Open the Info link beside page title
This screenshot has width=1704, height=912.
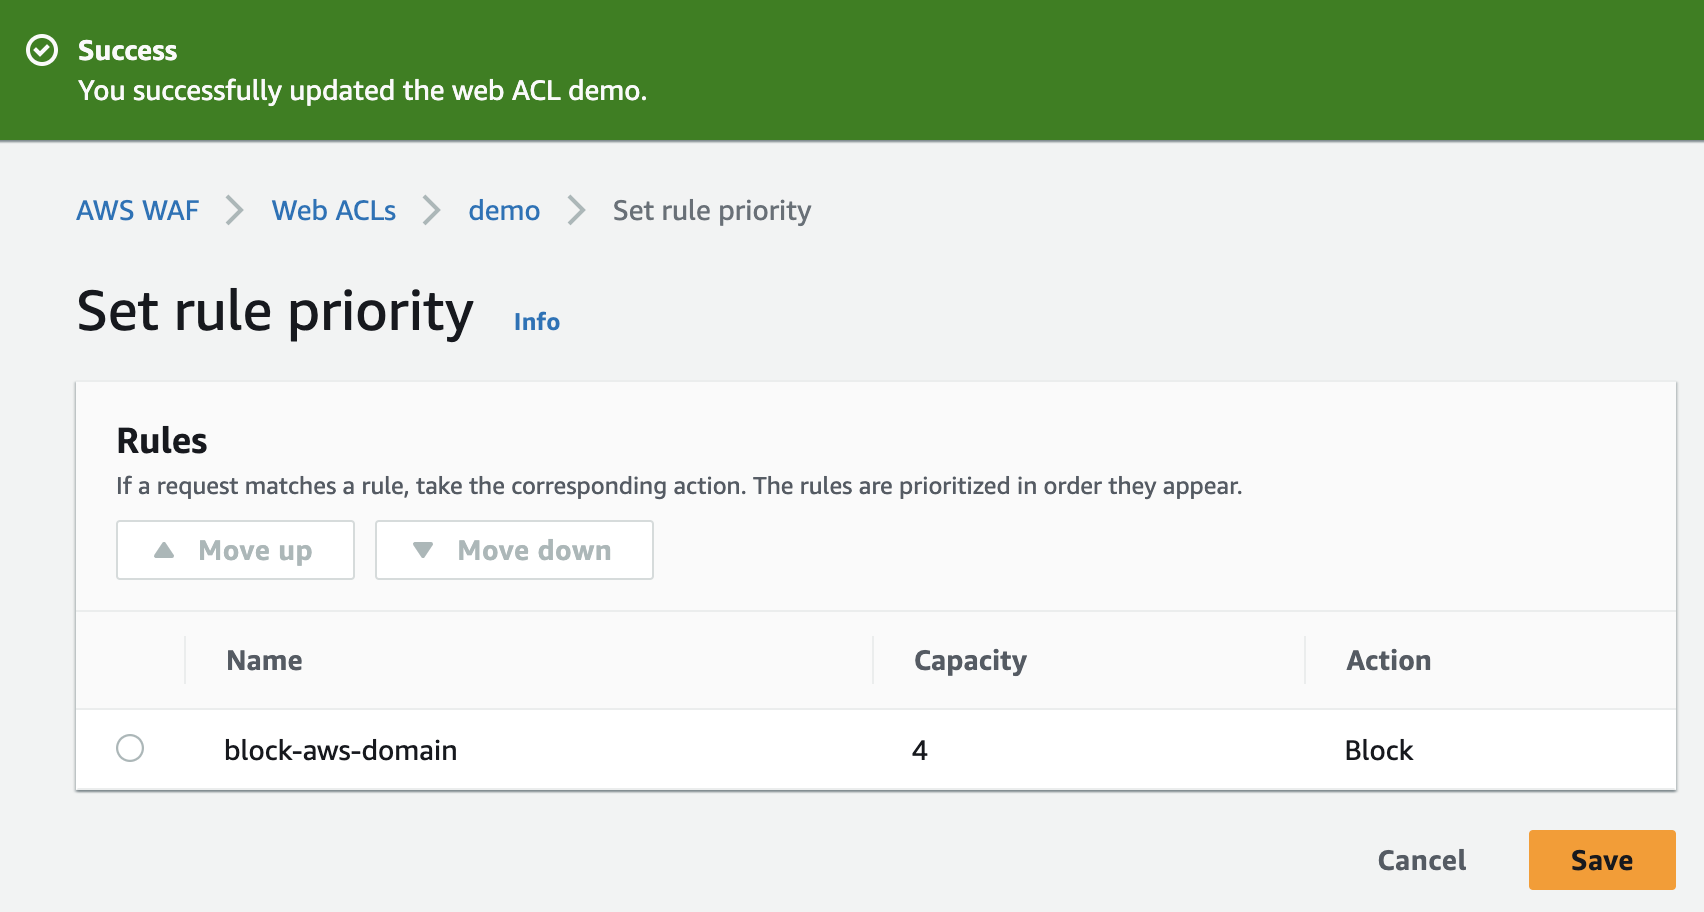(537, 322)
